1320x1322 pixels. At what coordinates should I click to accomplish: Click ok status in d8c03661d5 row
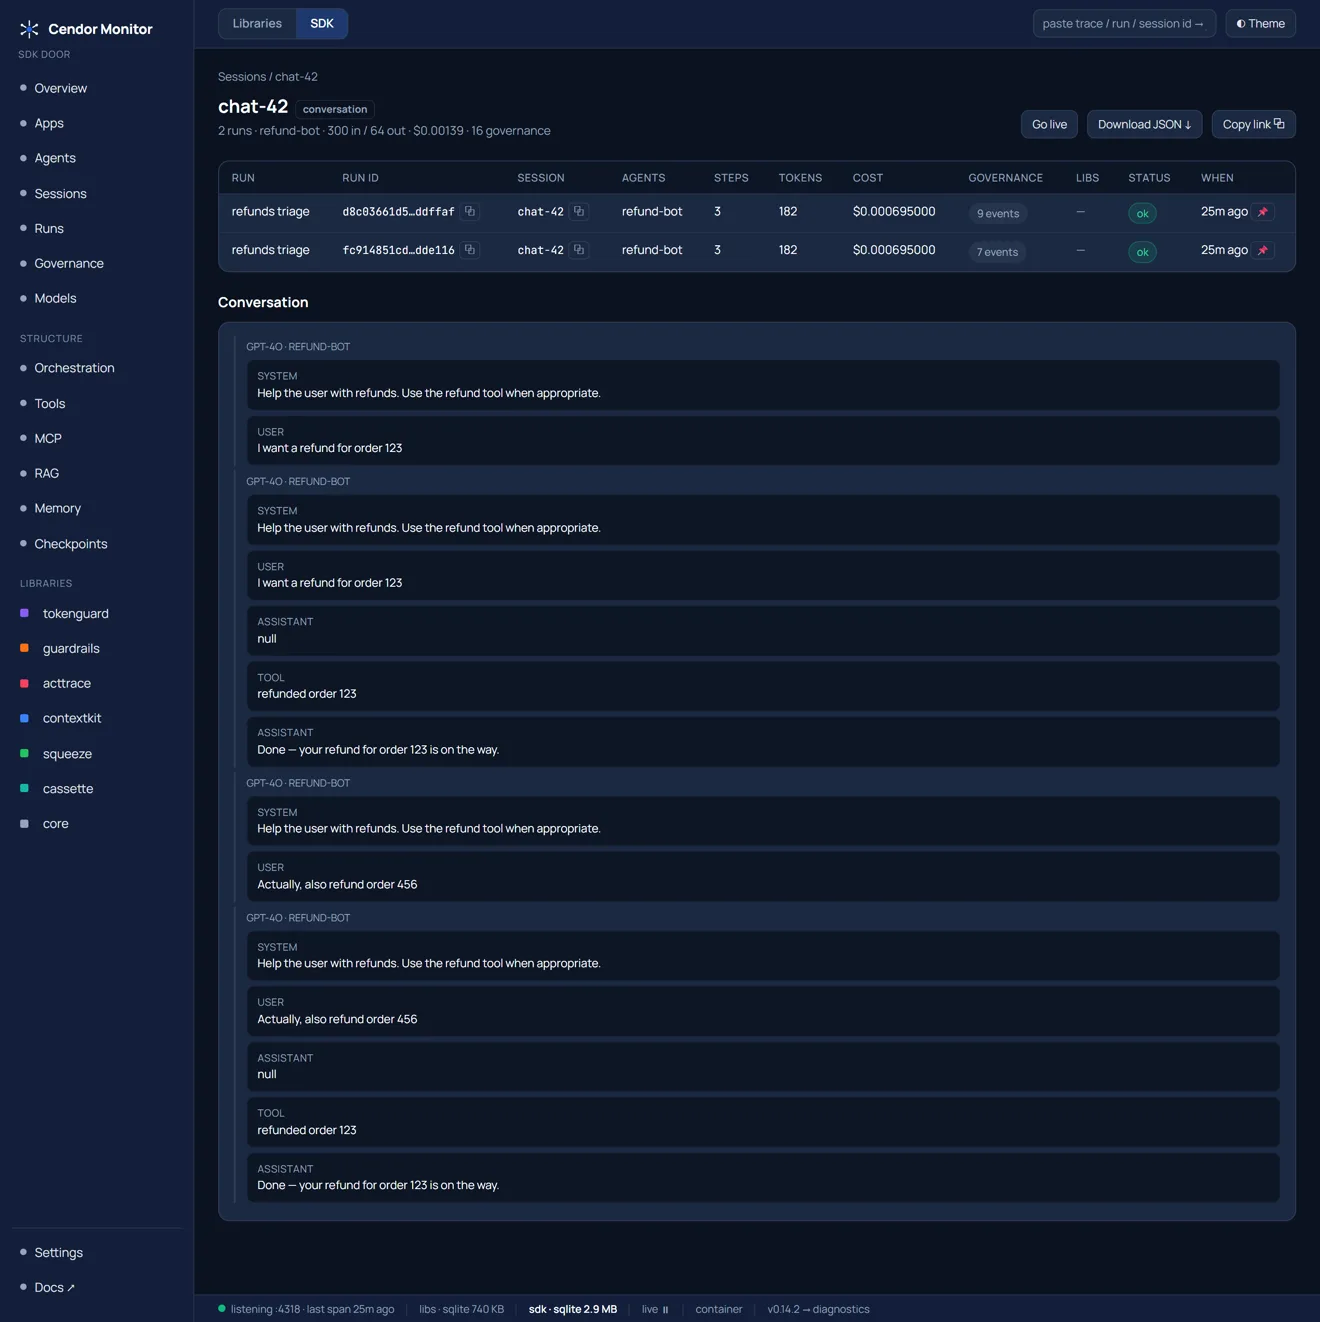point(1142,213)
